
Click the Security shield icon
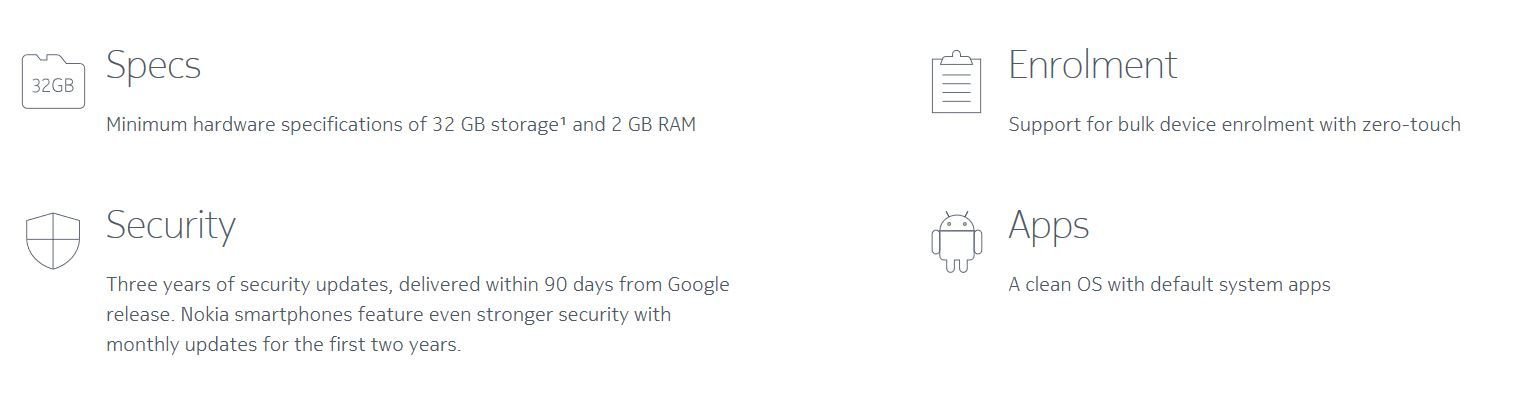(x=52, y=240)
